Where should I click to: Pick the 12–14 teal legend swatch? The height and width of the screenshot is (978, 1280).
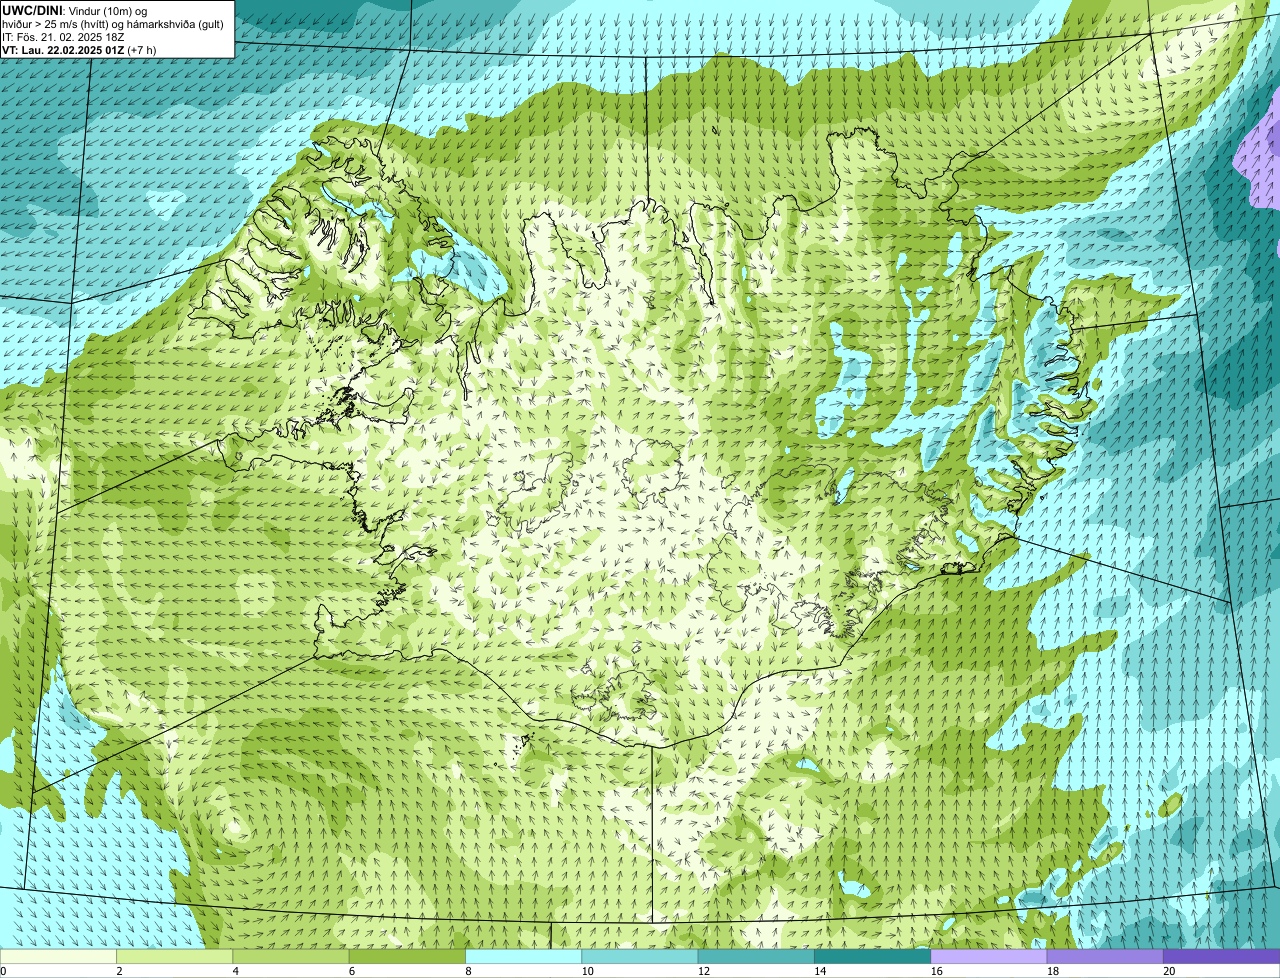pyautogui.click(x=756, y=956)
